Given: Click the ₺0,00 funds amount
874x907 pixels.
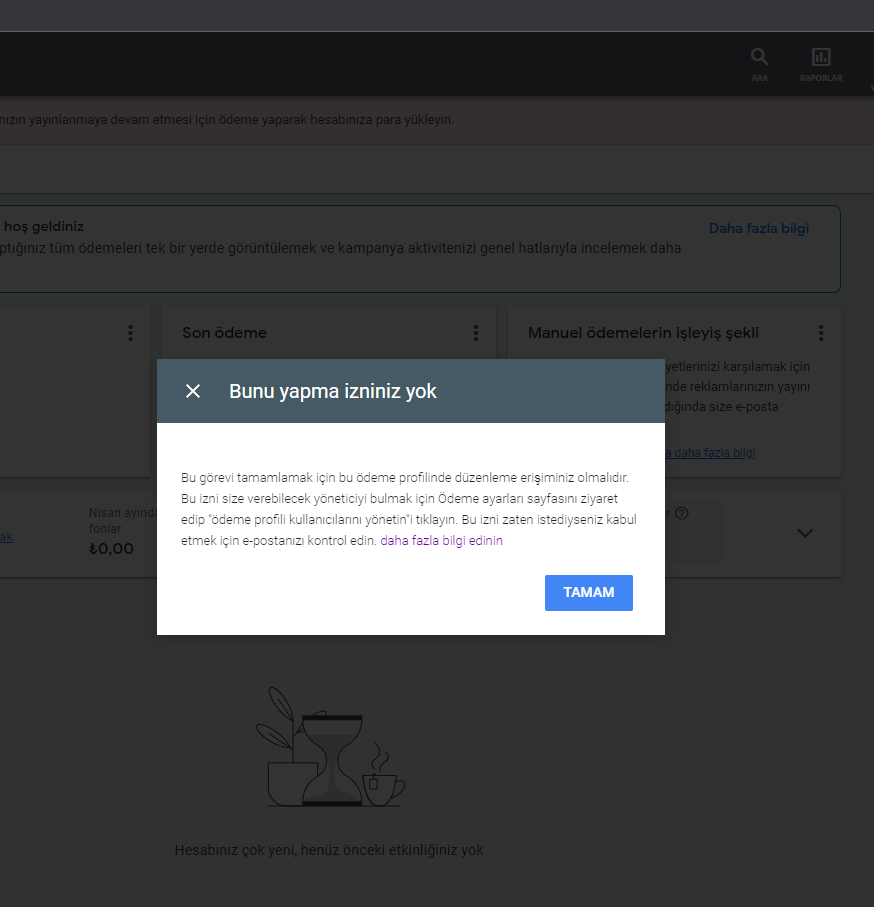Looking at the screenshot, I should pos(111,548).
